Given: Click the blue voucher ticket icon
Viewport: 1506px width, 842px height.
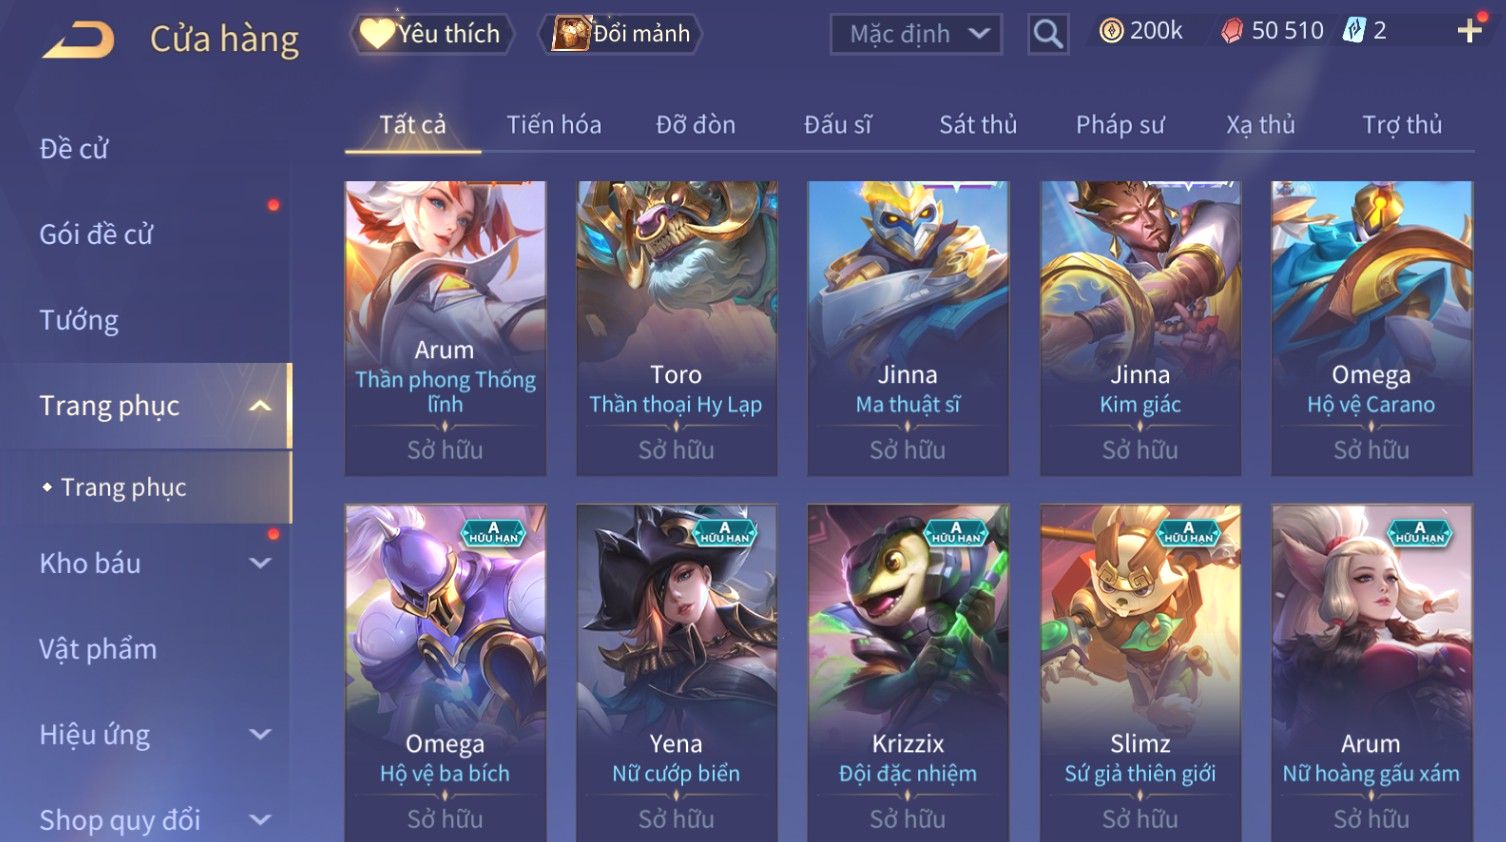Looking at the screenshot, I should tap(1354, 31).
